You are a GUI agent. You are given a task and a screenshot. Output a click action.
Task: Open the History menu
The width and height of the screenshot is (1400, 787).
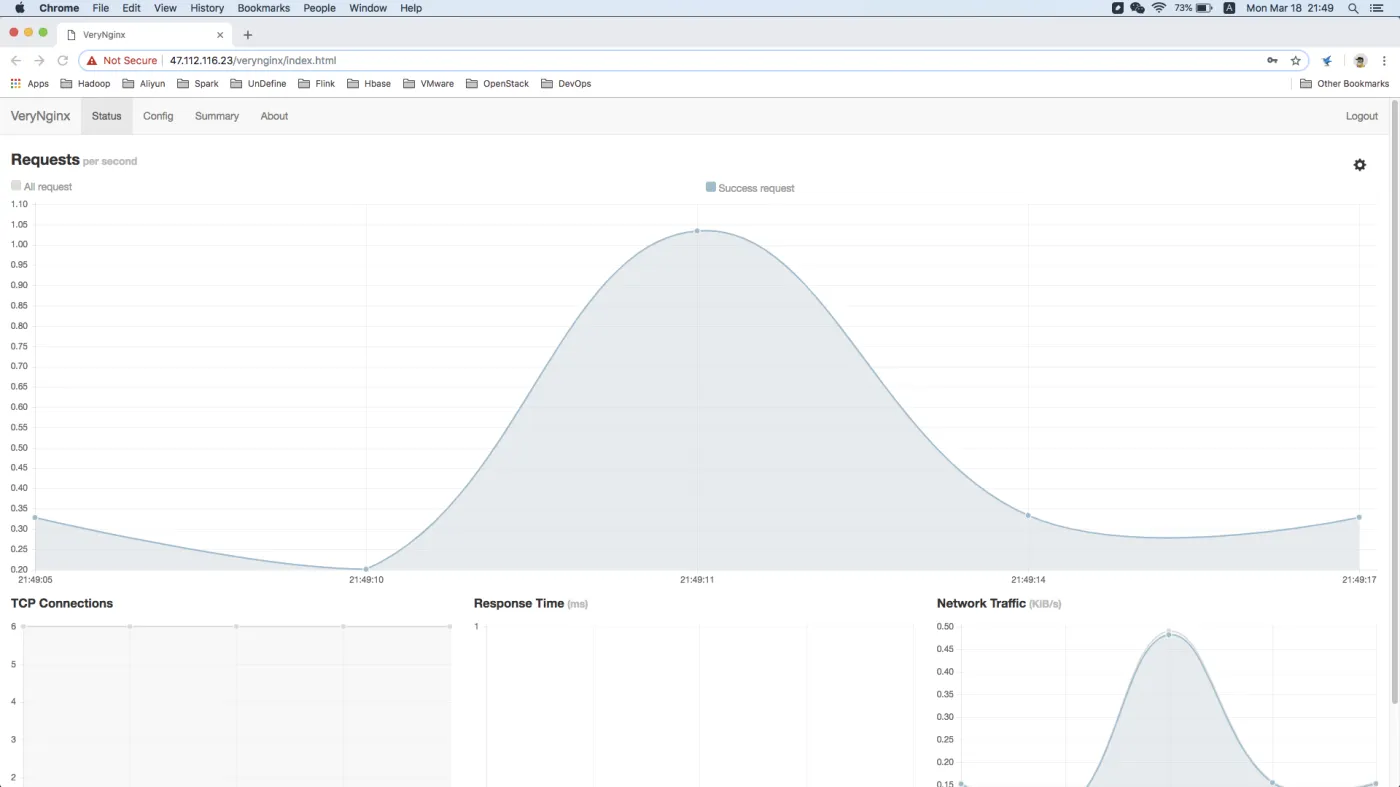pos(207,8)
